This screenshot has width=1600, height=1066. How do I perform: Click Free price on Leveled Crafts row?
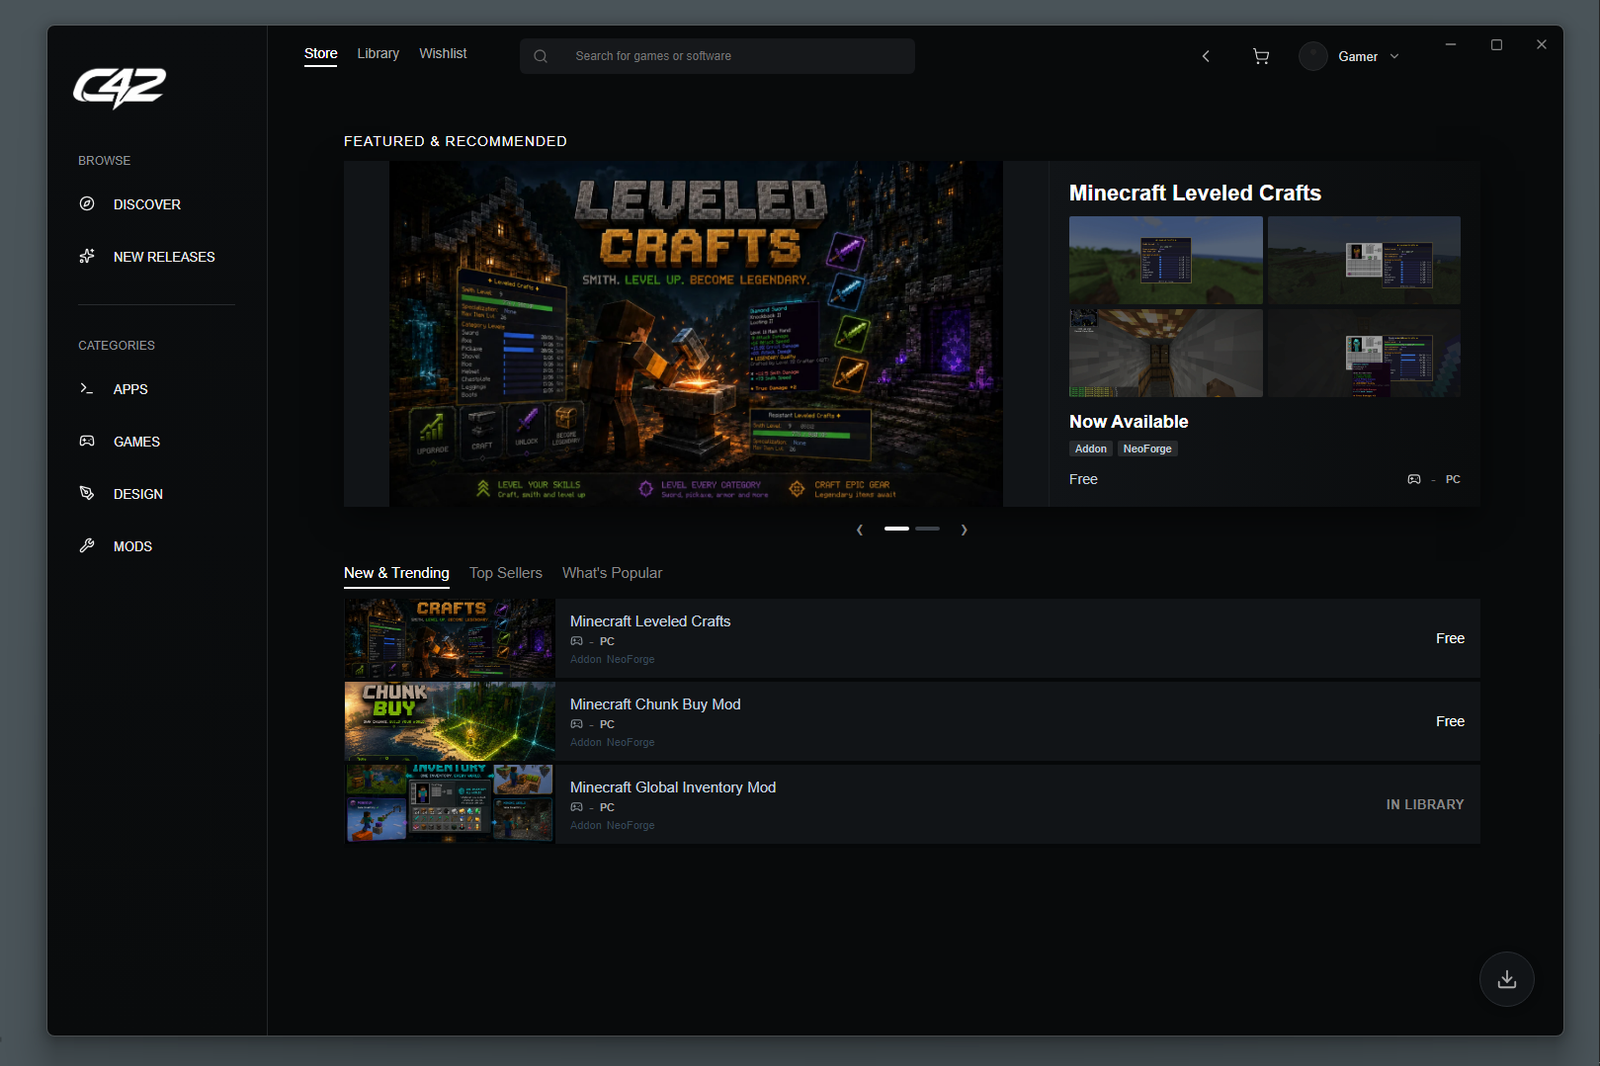pos(1450,638)
